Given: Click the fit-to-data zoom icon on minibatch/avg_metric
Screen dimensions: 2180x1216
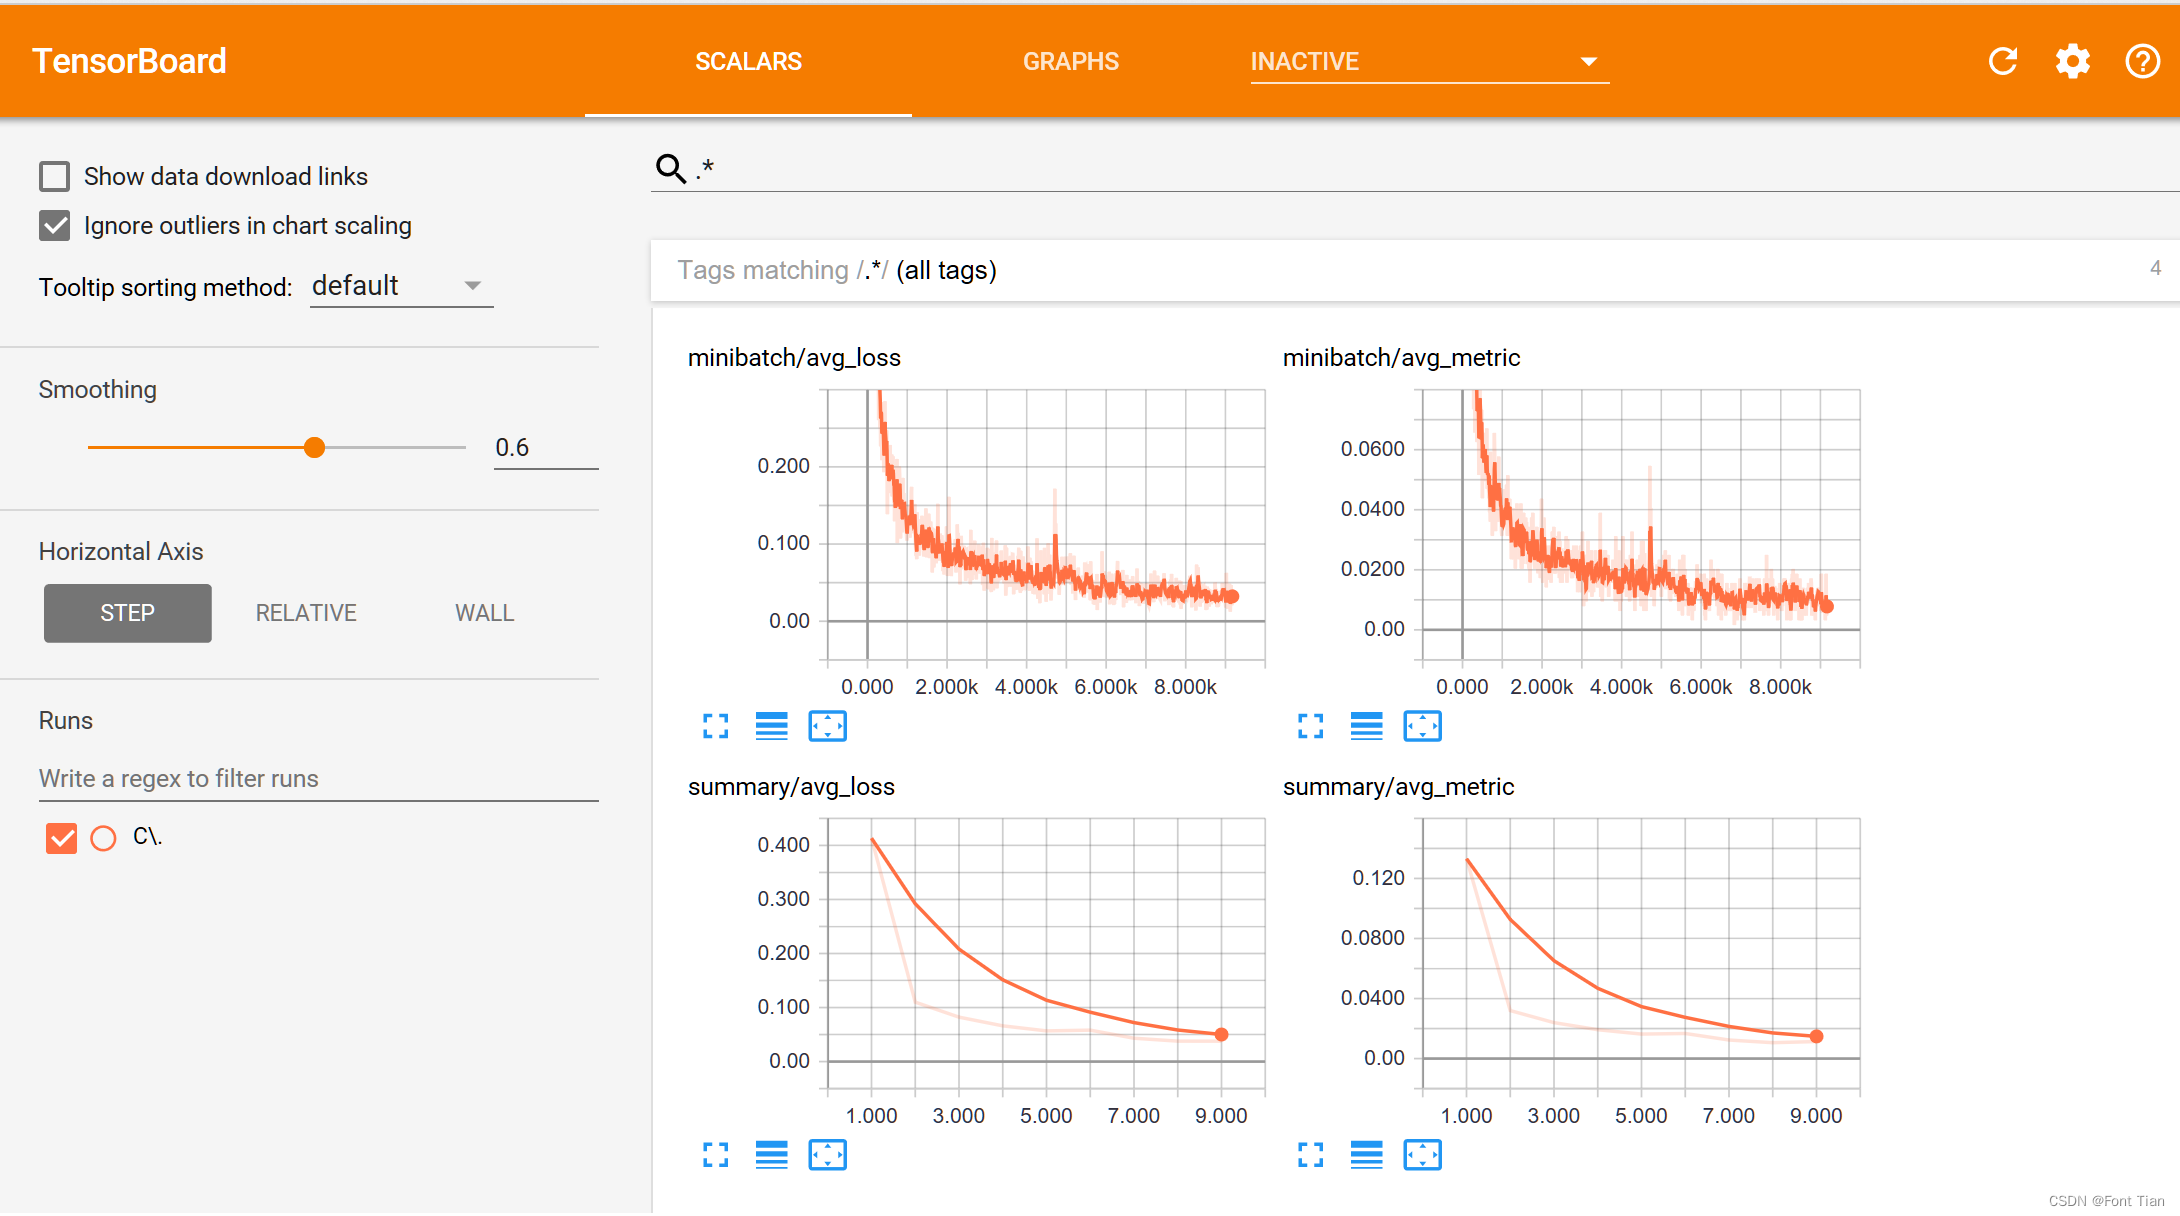Looking at the screenshot, I should tap(1422, 726).
